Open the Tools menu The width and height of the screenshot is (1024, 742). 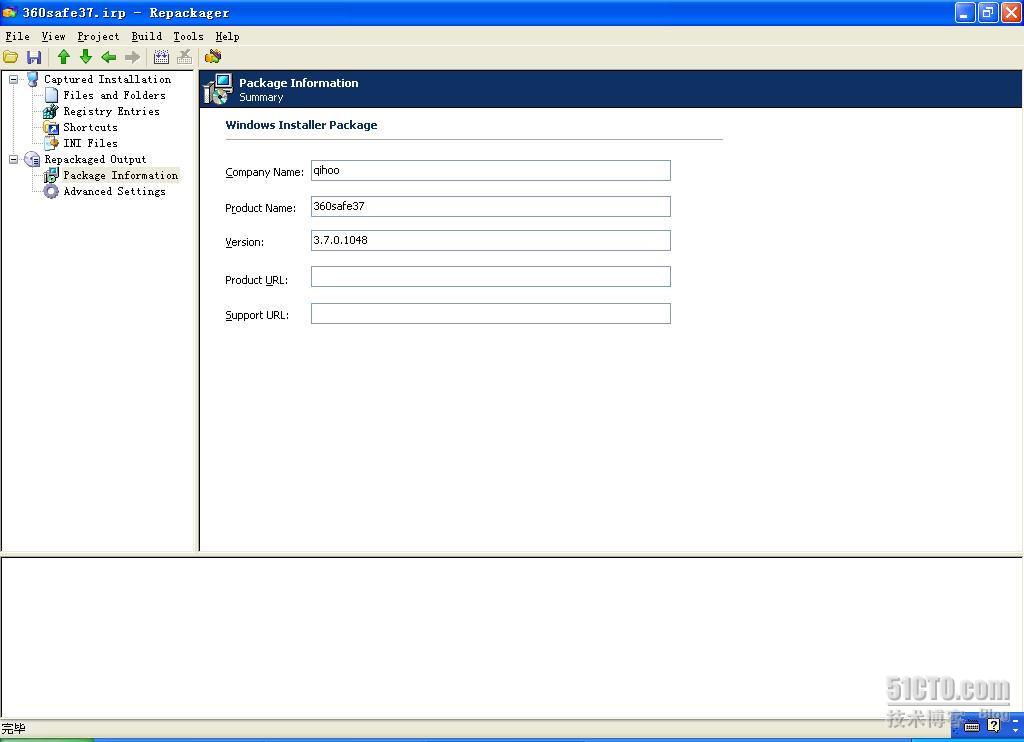point(188,36)
